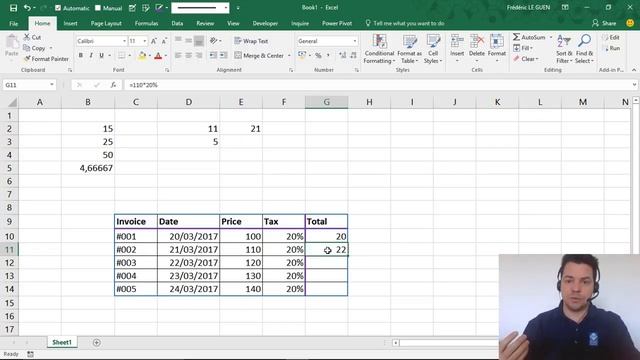Select the Sheet1 tab
The width and height of the screenshot is (640, 360).
(x=62, y=342)
